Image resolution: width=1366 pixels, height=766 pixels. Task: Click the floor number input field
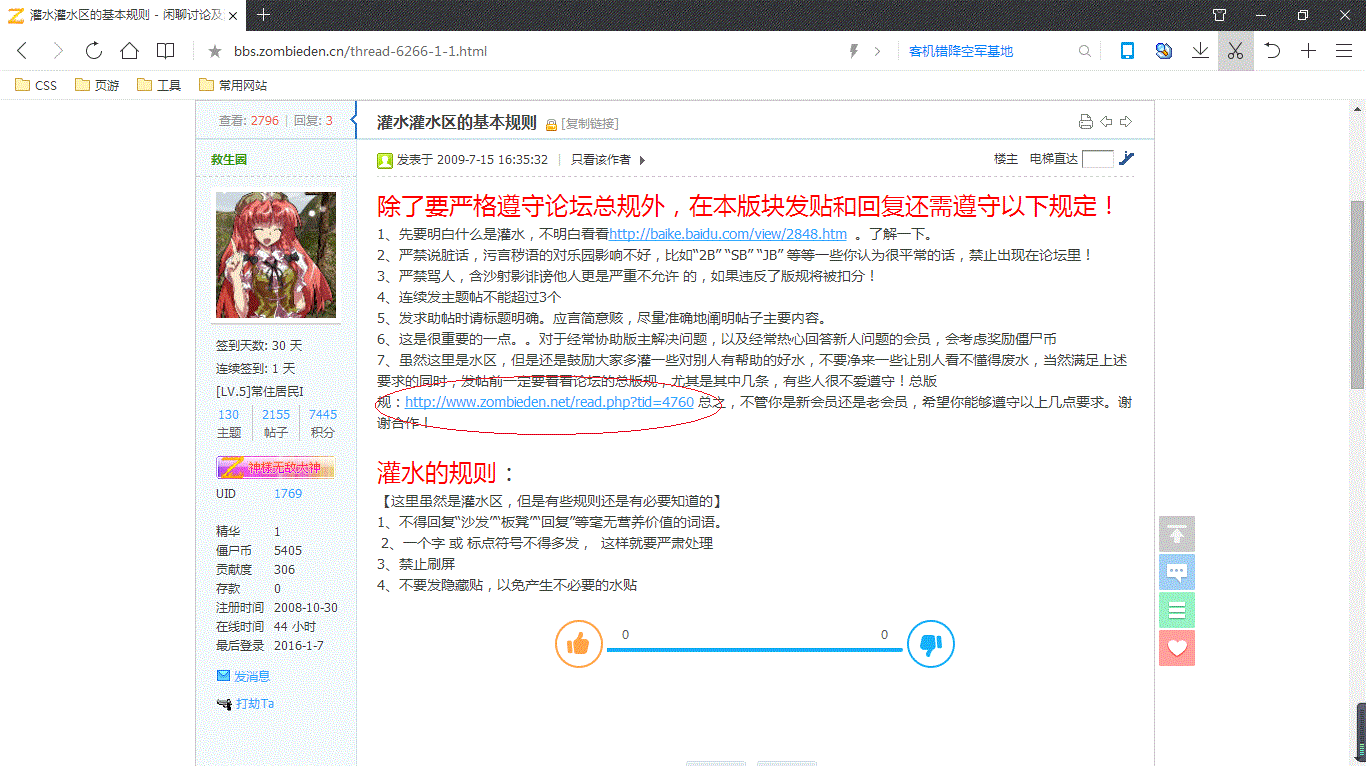pos(1097,158)
